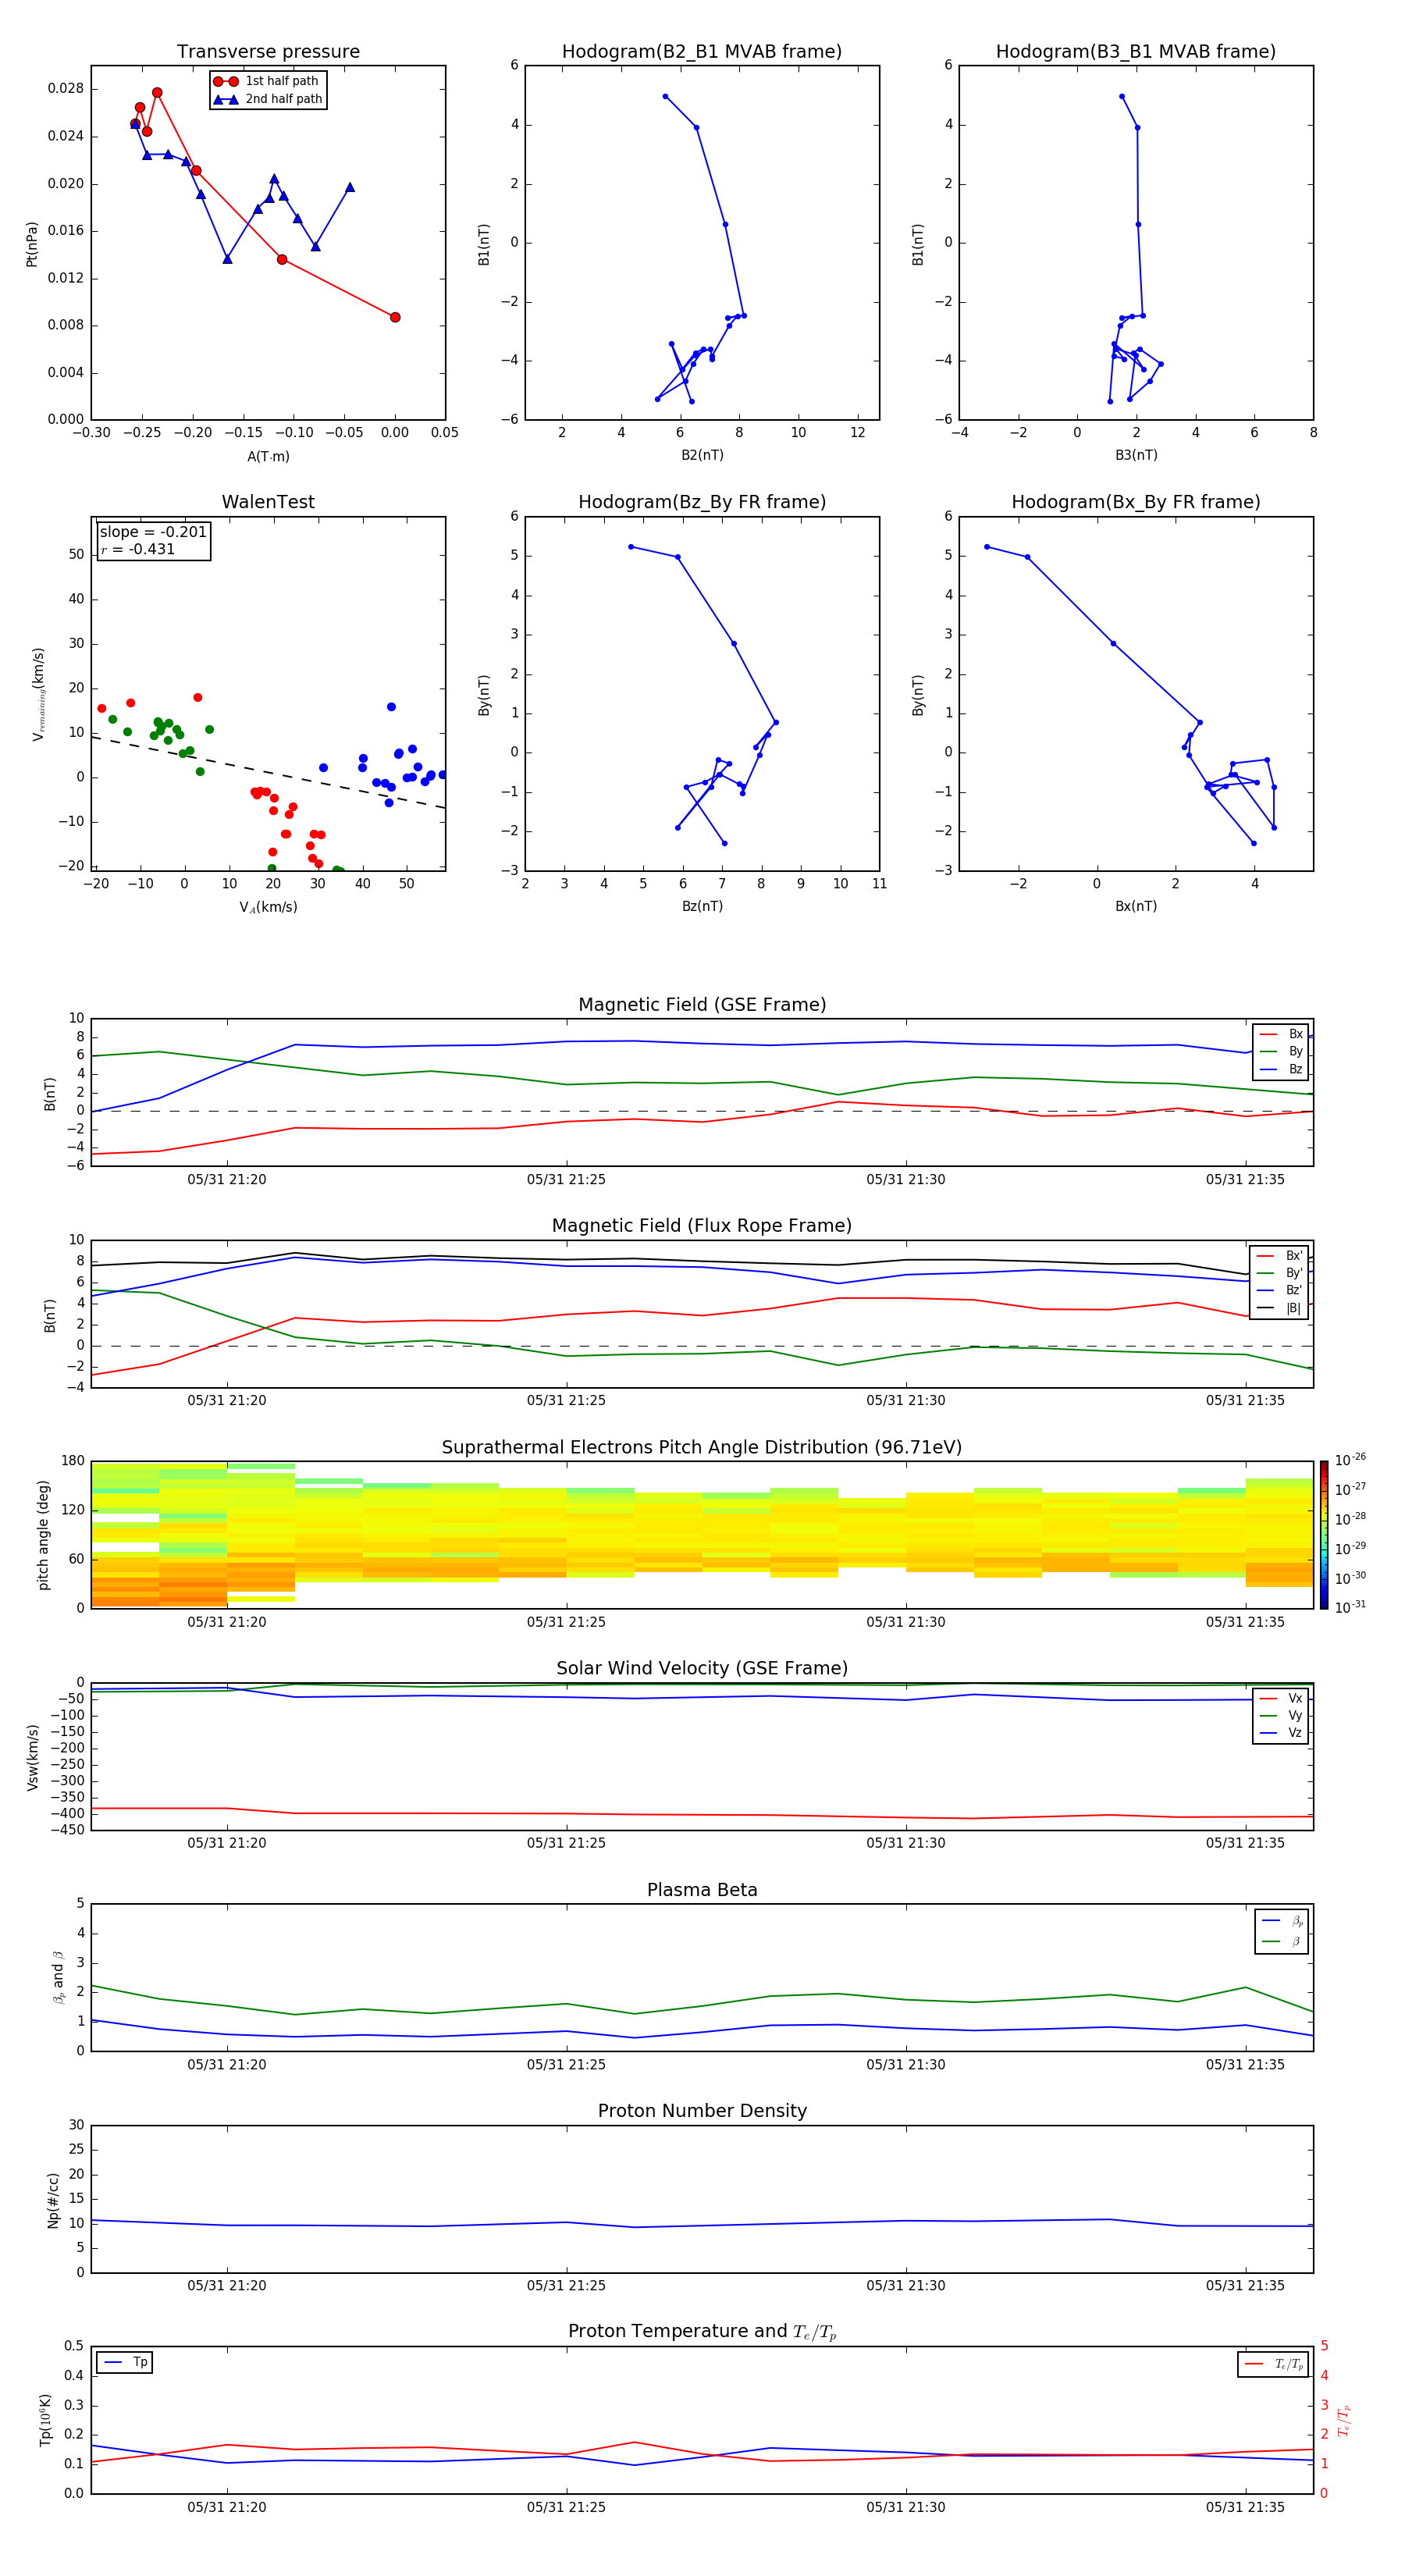
Task: Click the 'Np(#/cc)' axis label
Action: 53,2200
